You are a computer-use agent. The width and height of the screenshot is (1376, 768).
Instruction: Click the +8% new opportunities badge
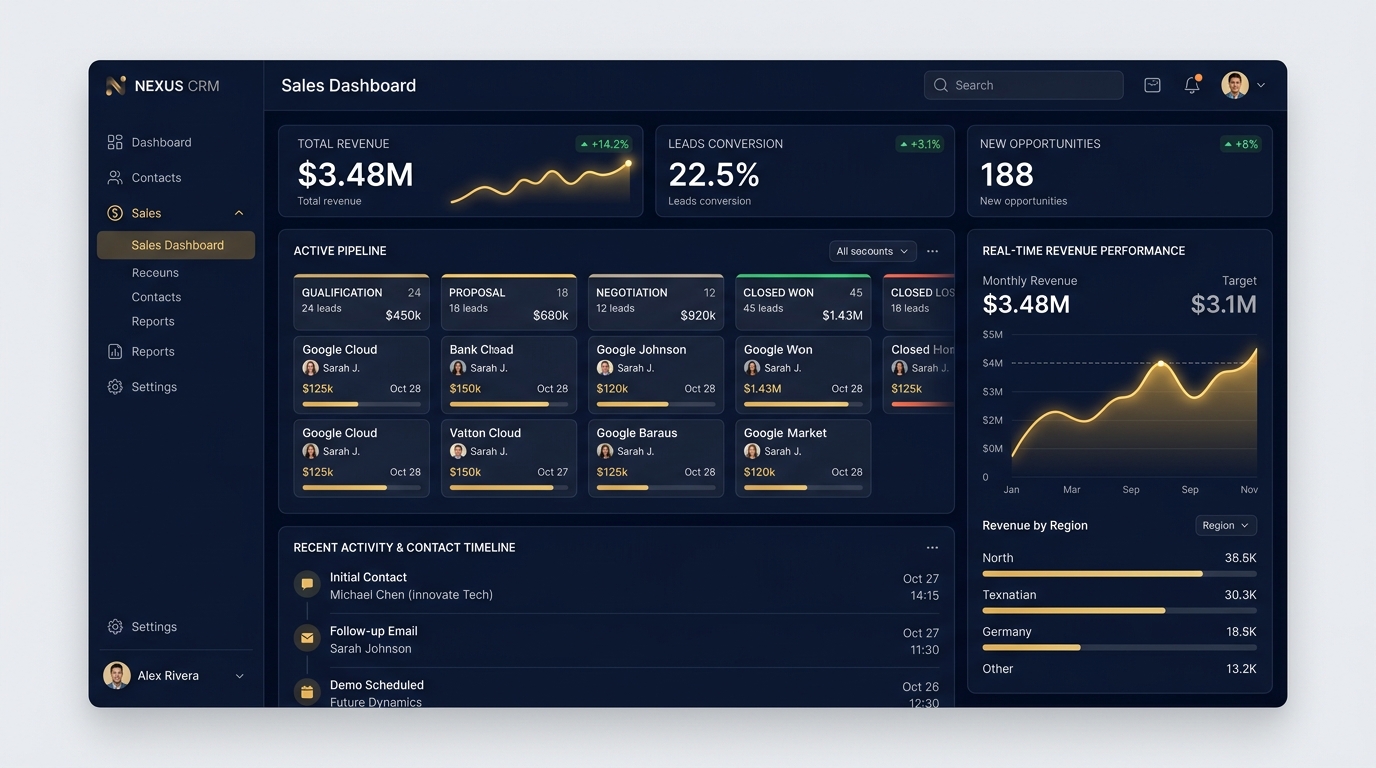tap(1240, 144)
